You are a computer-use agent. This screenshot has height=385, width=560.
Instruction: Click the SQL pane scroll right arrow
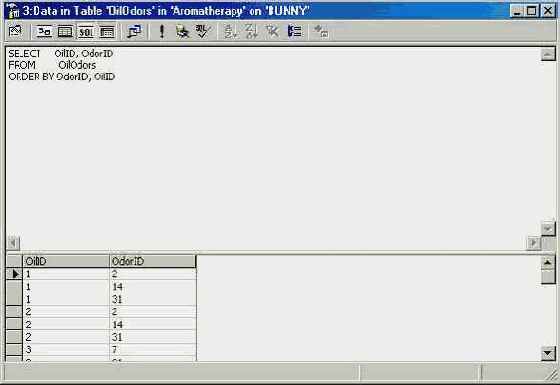pyautogui.click(x=534, y=243)
